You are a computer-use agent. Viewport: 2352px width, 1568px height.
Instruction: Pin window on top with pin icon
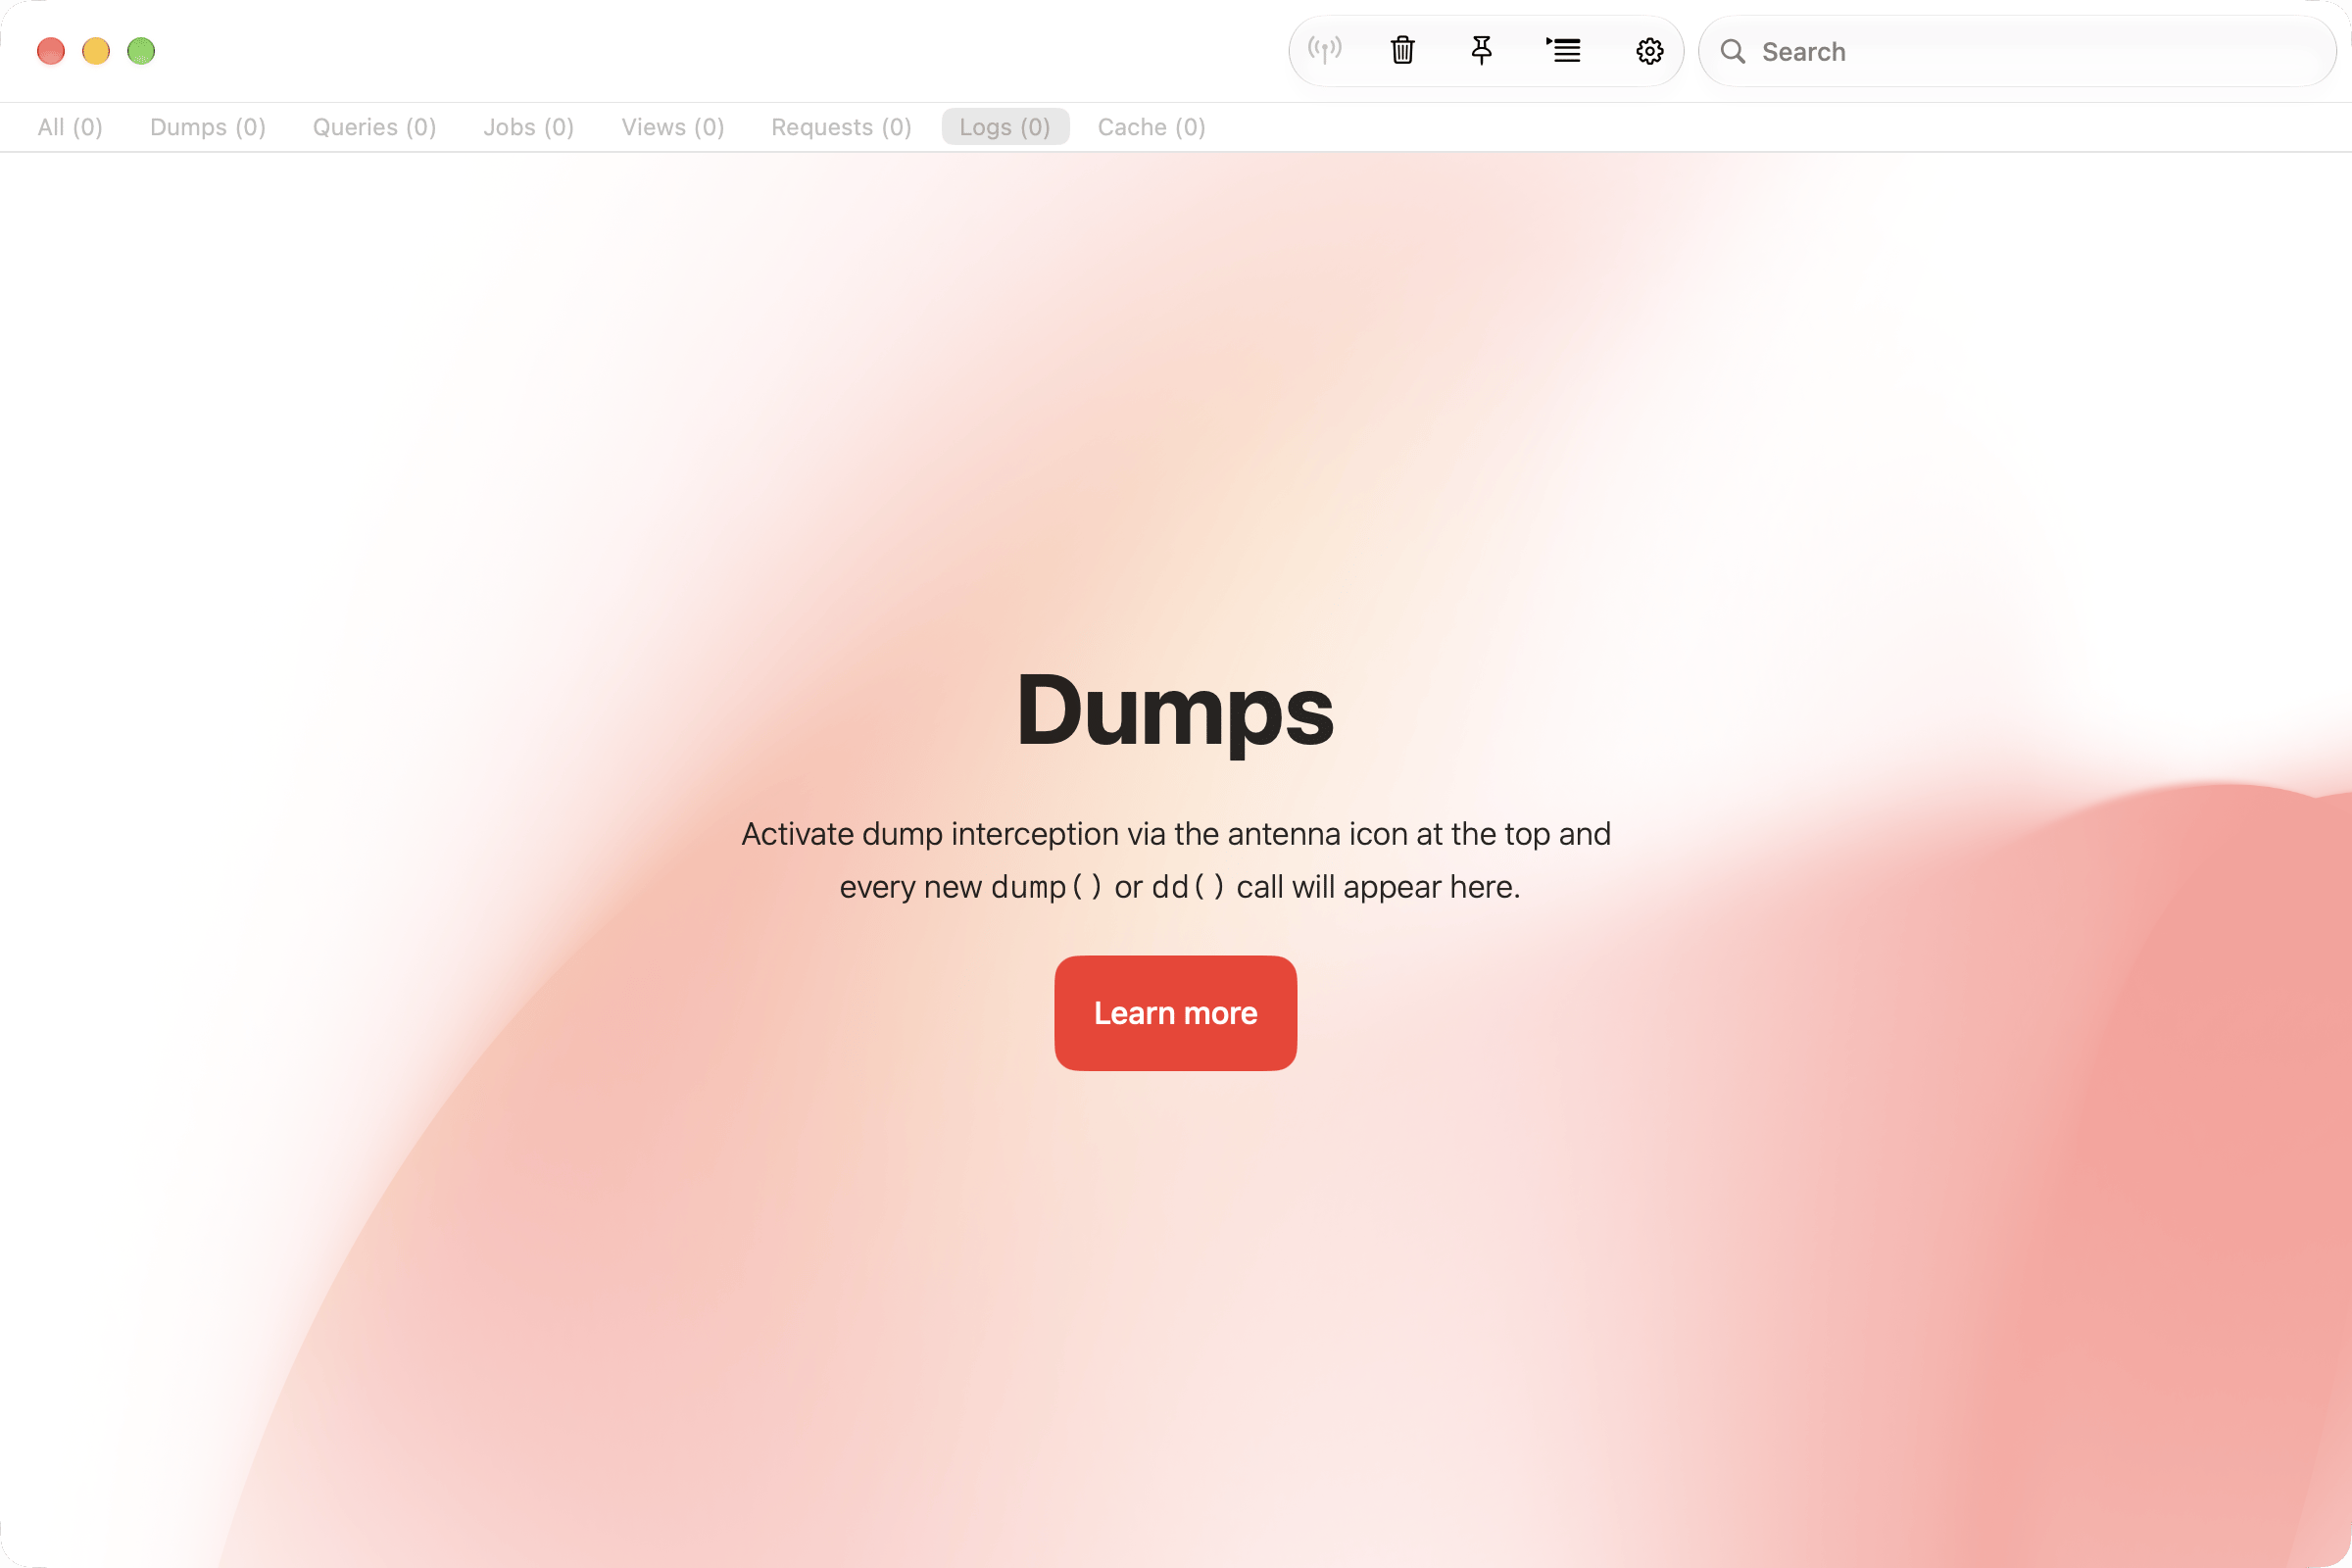click(1481, 50)
